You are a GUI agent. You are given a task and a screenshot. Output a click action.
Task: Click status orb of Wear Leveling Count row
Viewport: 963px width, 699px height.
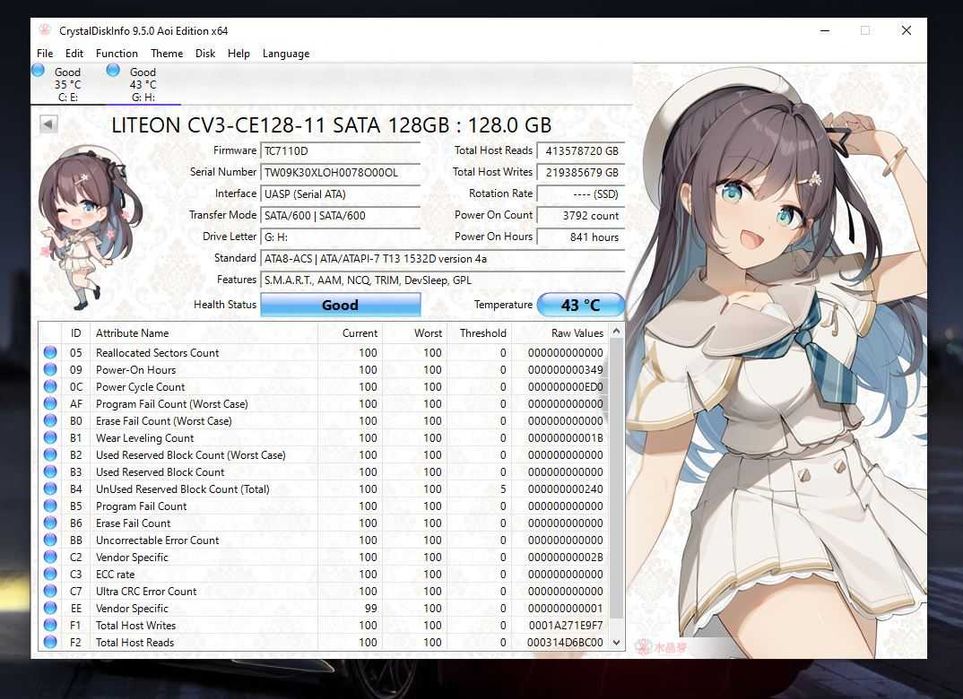pos(50,438)
